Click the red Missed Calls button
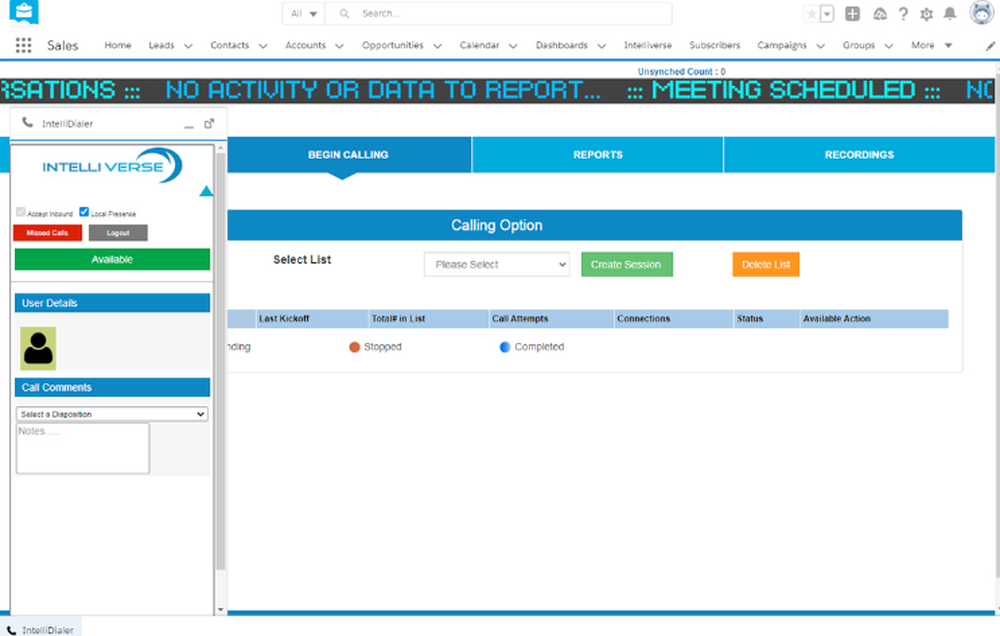 click(48, 233)
